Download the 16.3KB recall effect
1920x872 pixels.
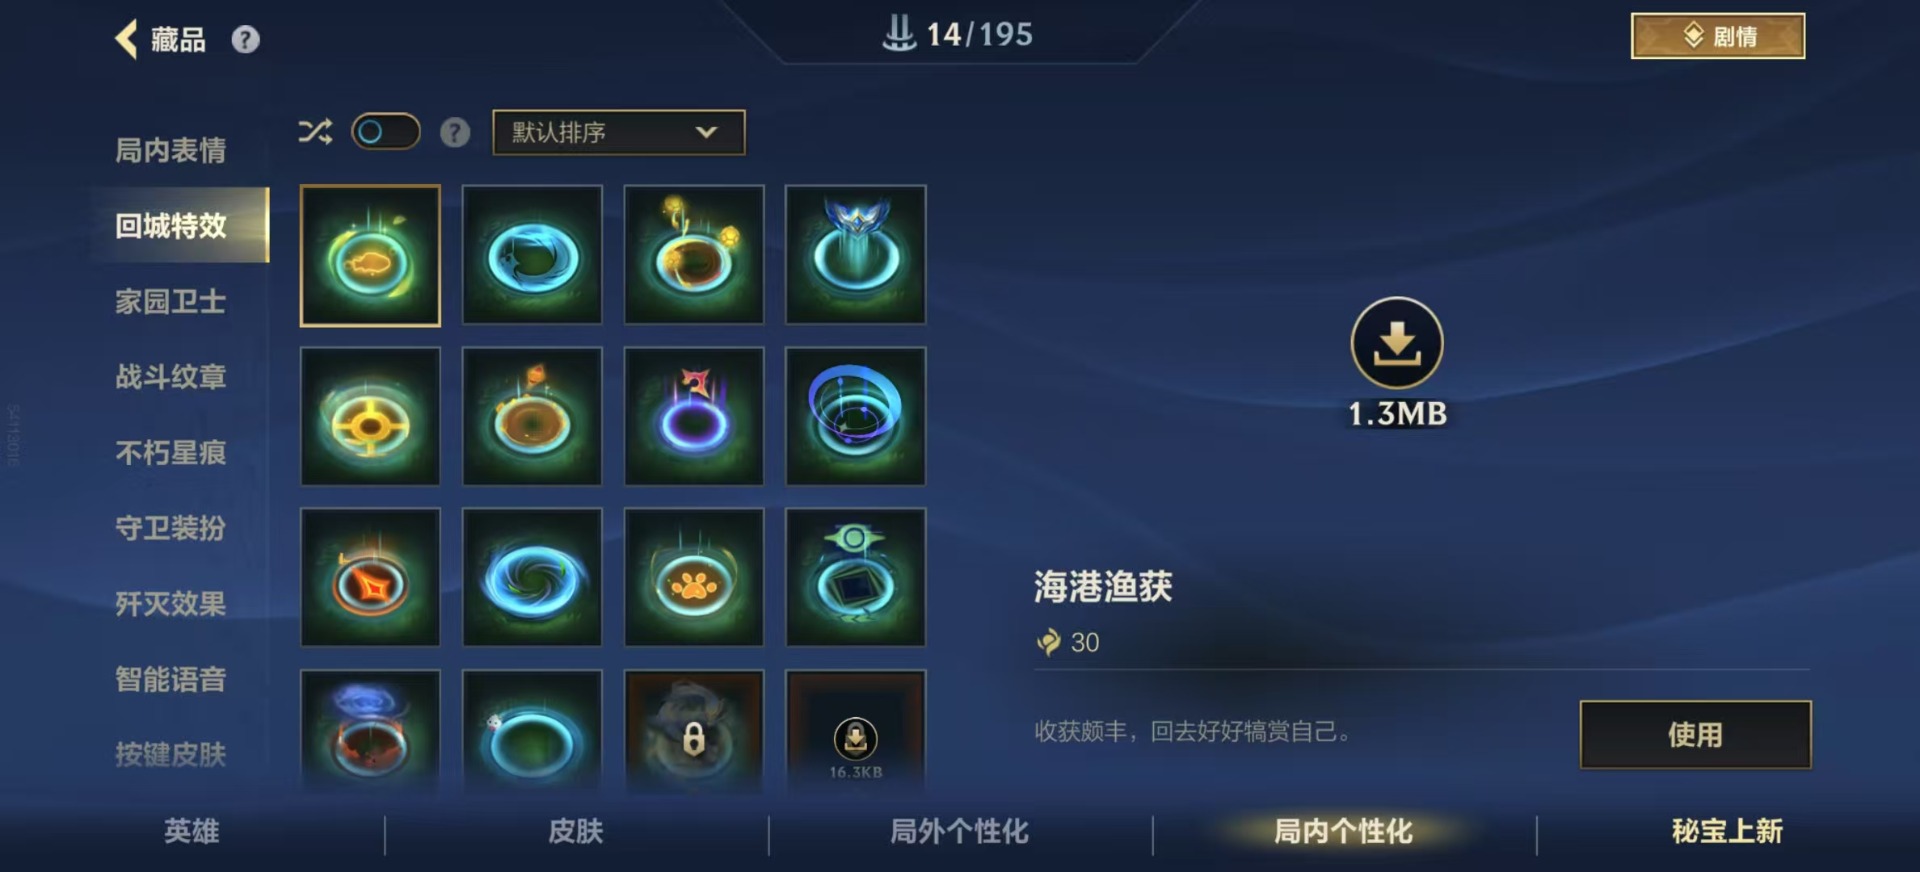[856, 732]
